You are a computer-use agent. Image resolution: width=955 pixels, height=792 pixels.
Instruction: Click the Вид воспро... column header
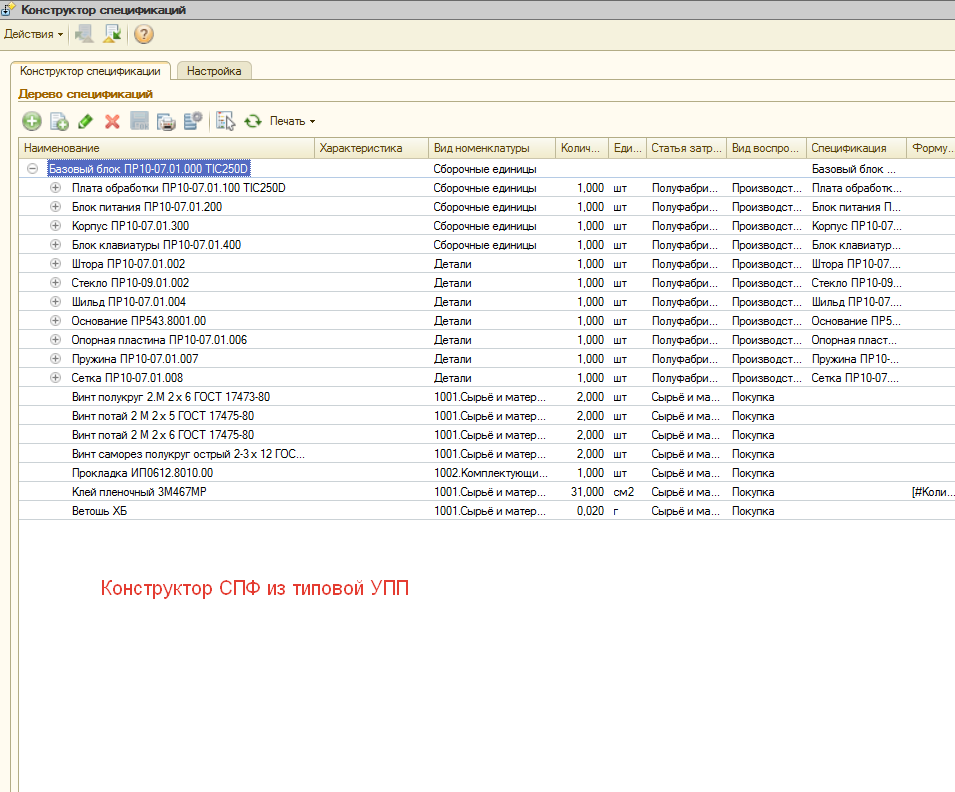pos(766,148)
